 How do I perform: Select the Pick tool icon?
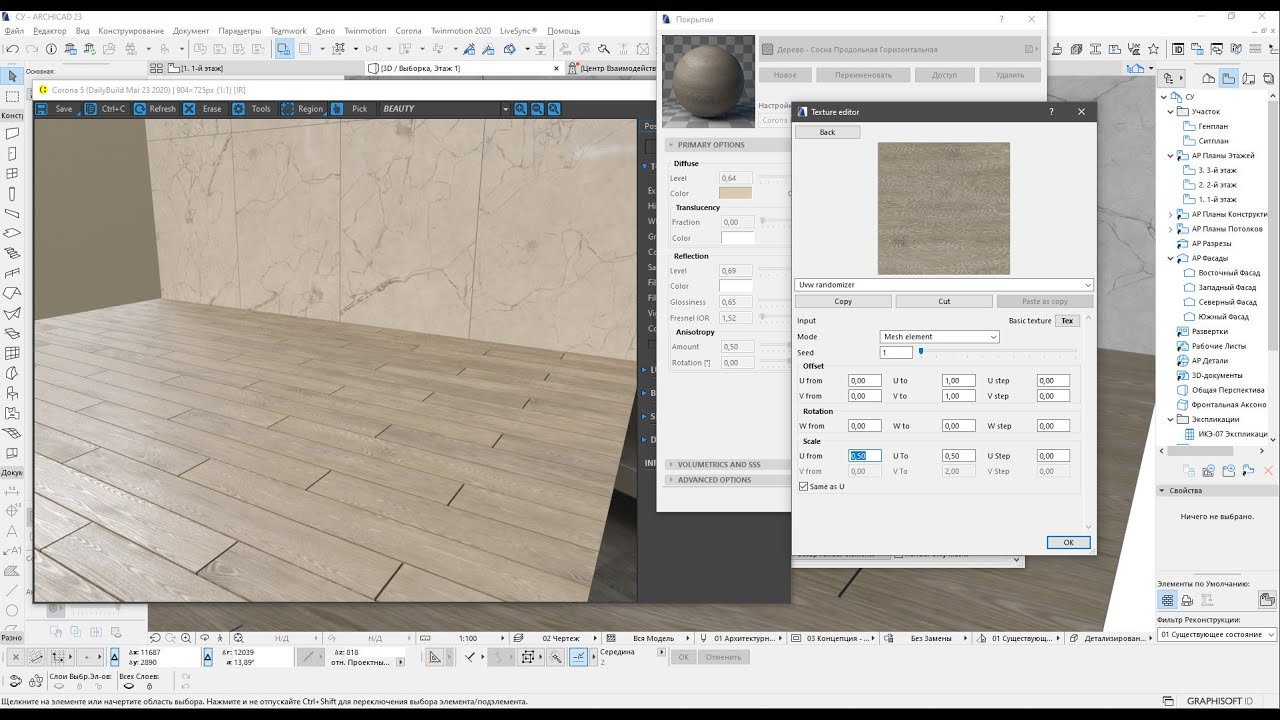338,109
